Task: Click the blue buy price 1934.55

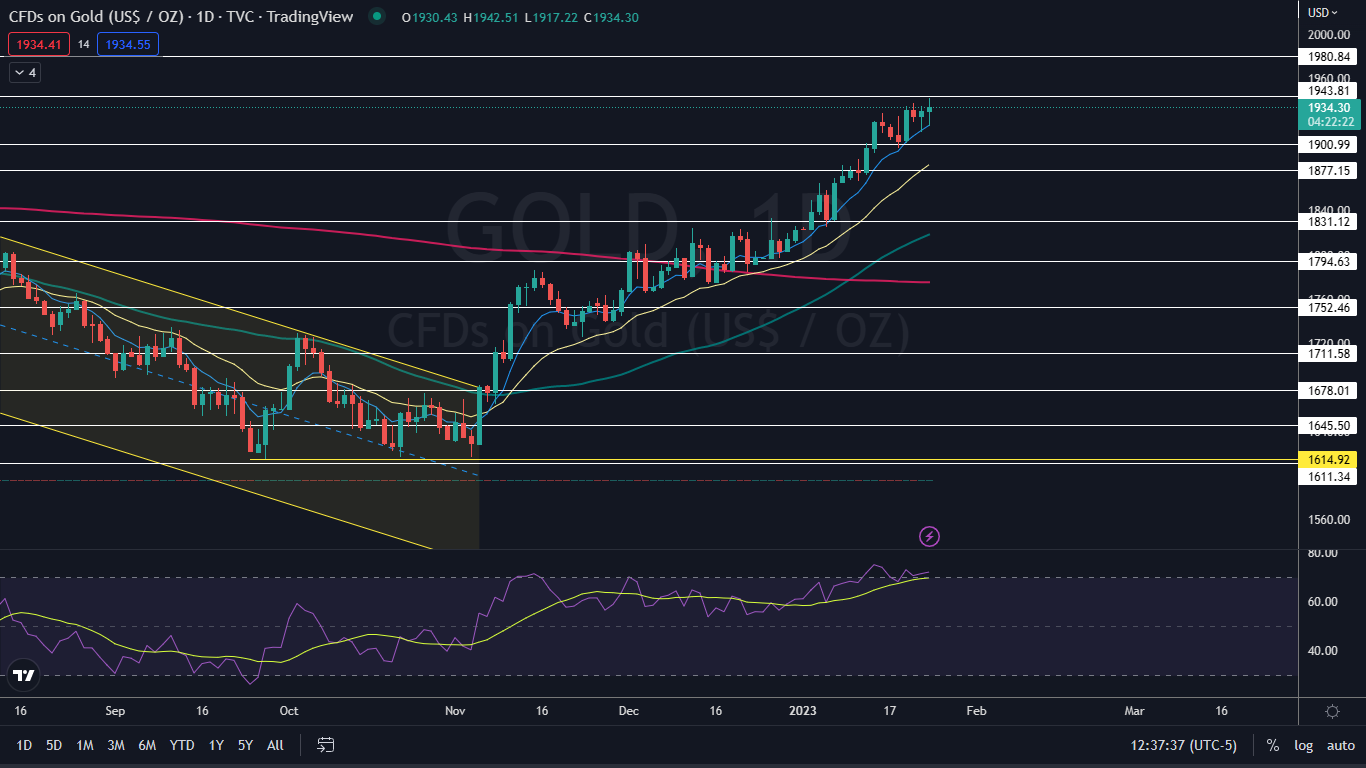Action: pos(128,44)
